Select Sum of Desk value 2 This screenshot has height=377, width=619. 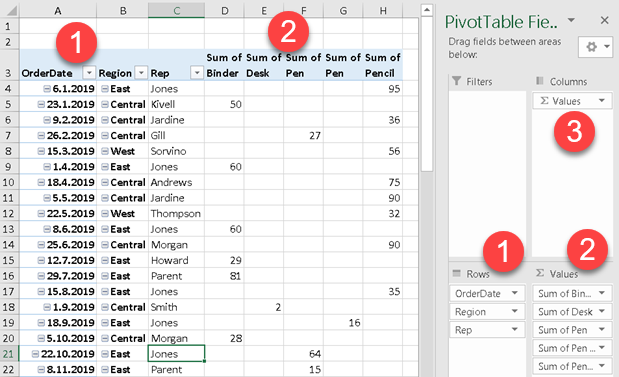coord(264,307)
